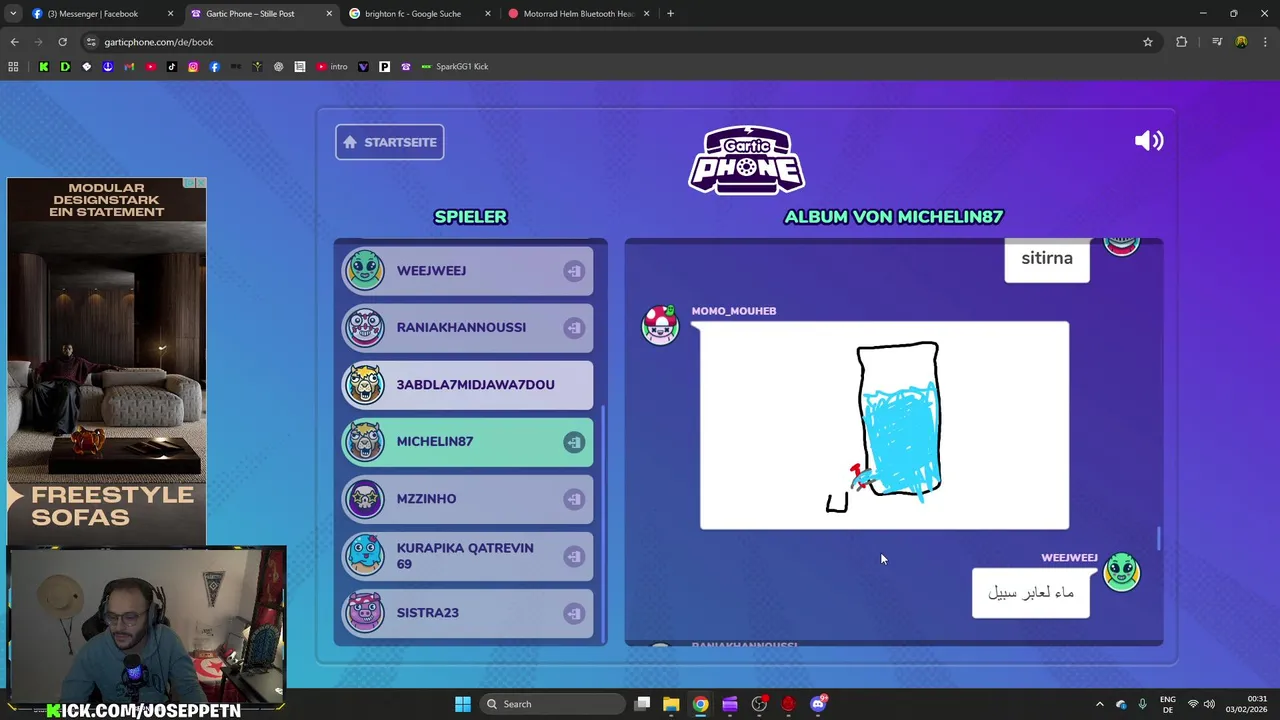Open the 'intro' bookmark
The image size is (1280, 720).
[332, 67]
